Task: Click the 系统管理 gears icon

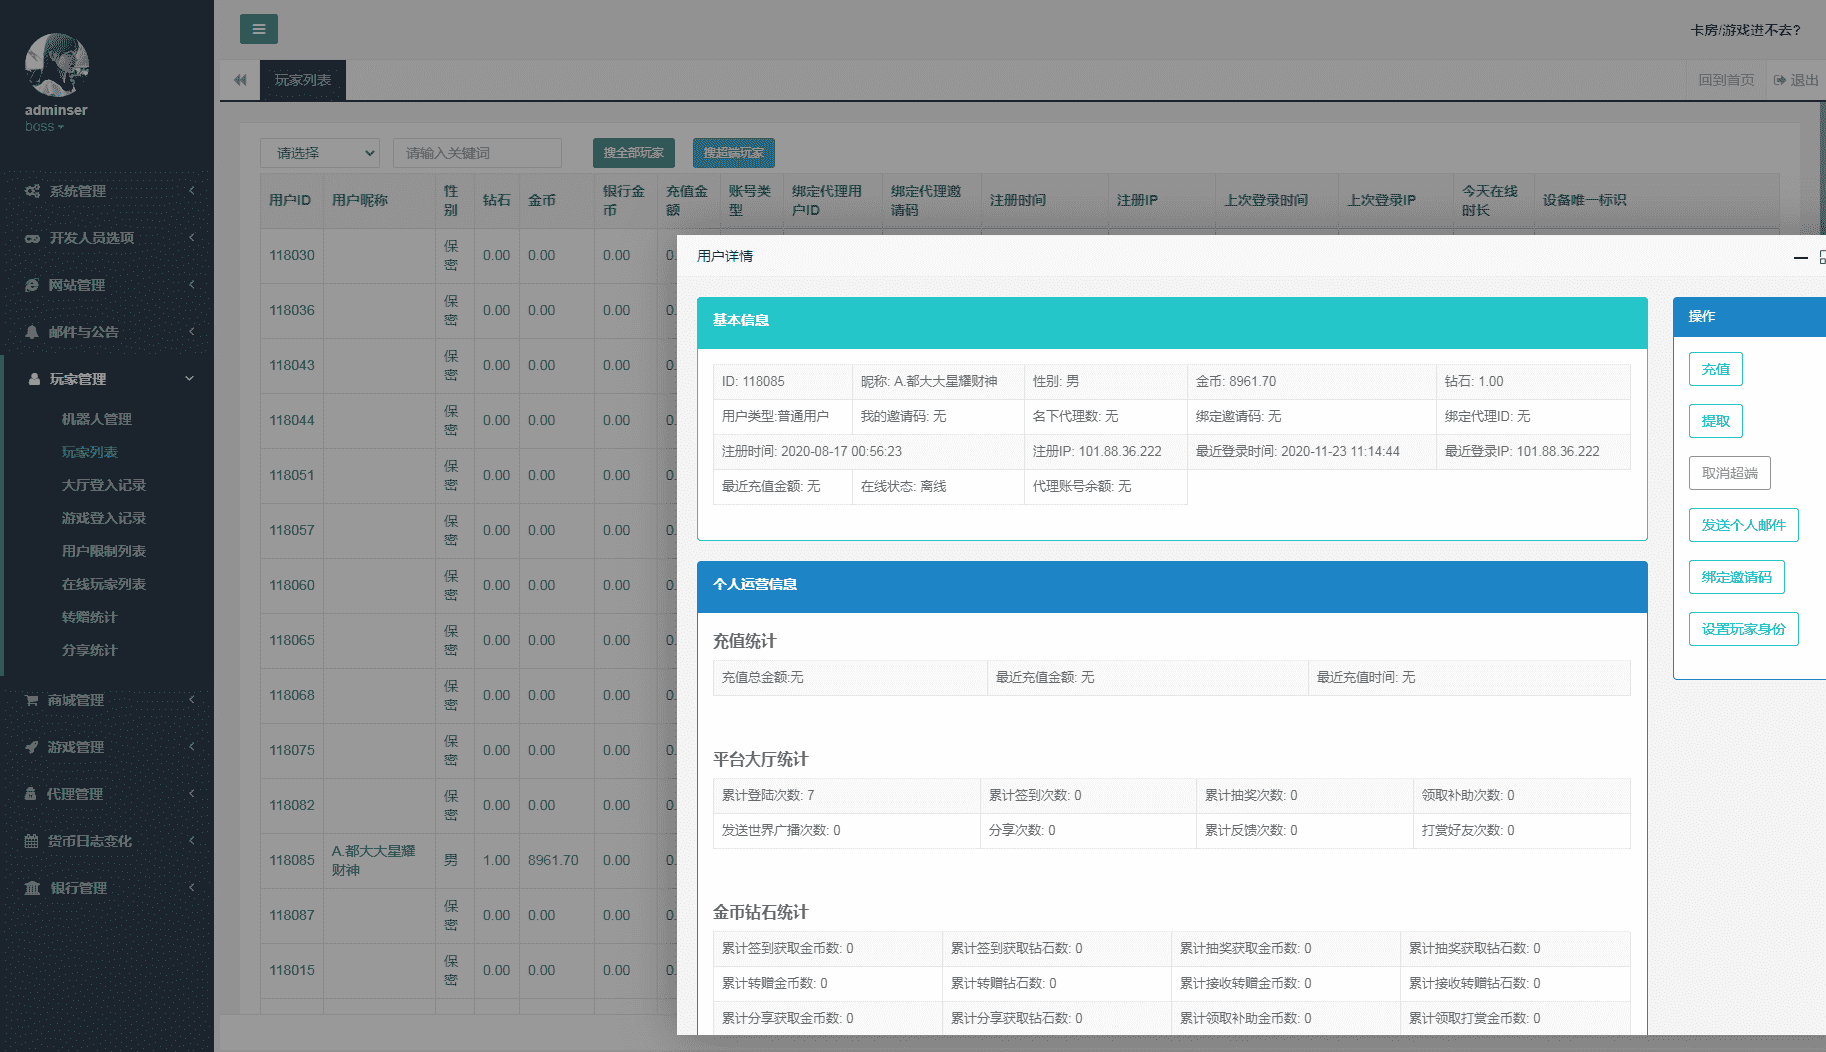Action: [32, 191]
